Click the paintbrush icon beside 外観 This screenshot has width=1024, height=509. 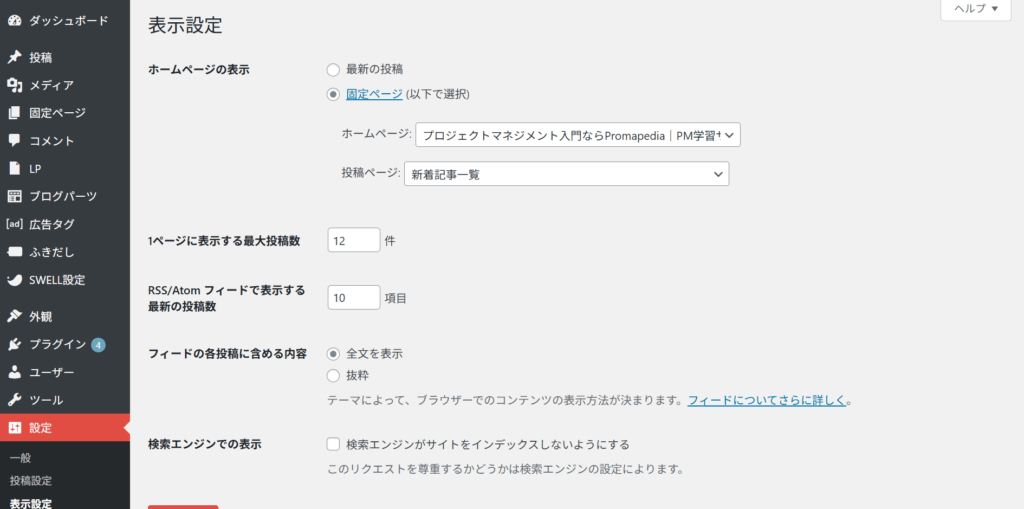tap(14, 317)
